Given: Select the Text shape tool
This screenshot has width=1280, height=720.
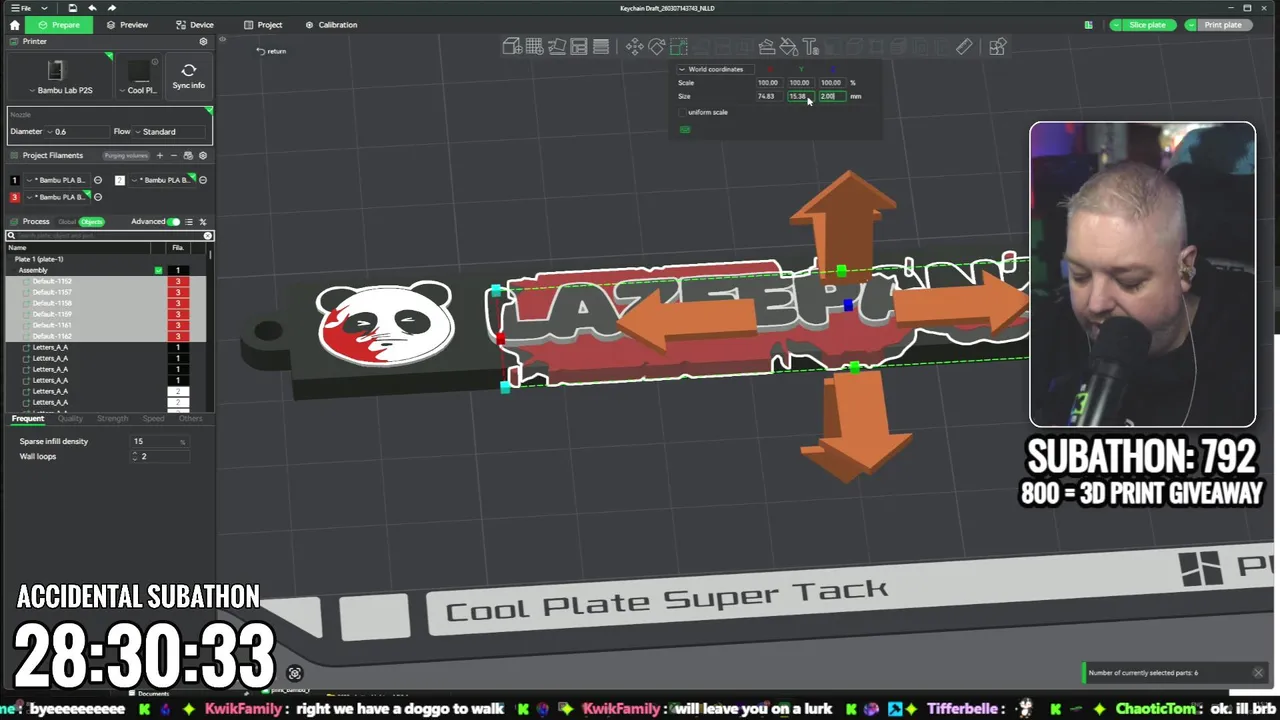Looking at the screenshot, I should point(810,47).
